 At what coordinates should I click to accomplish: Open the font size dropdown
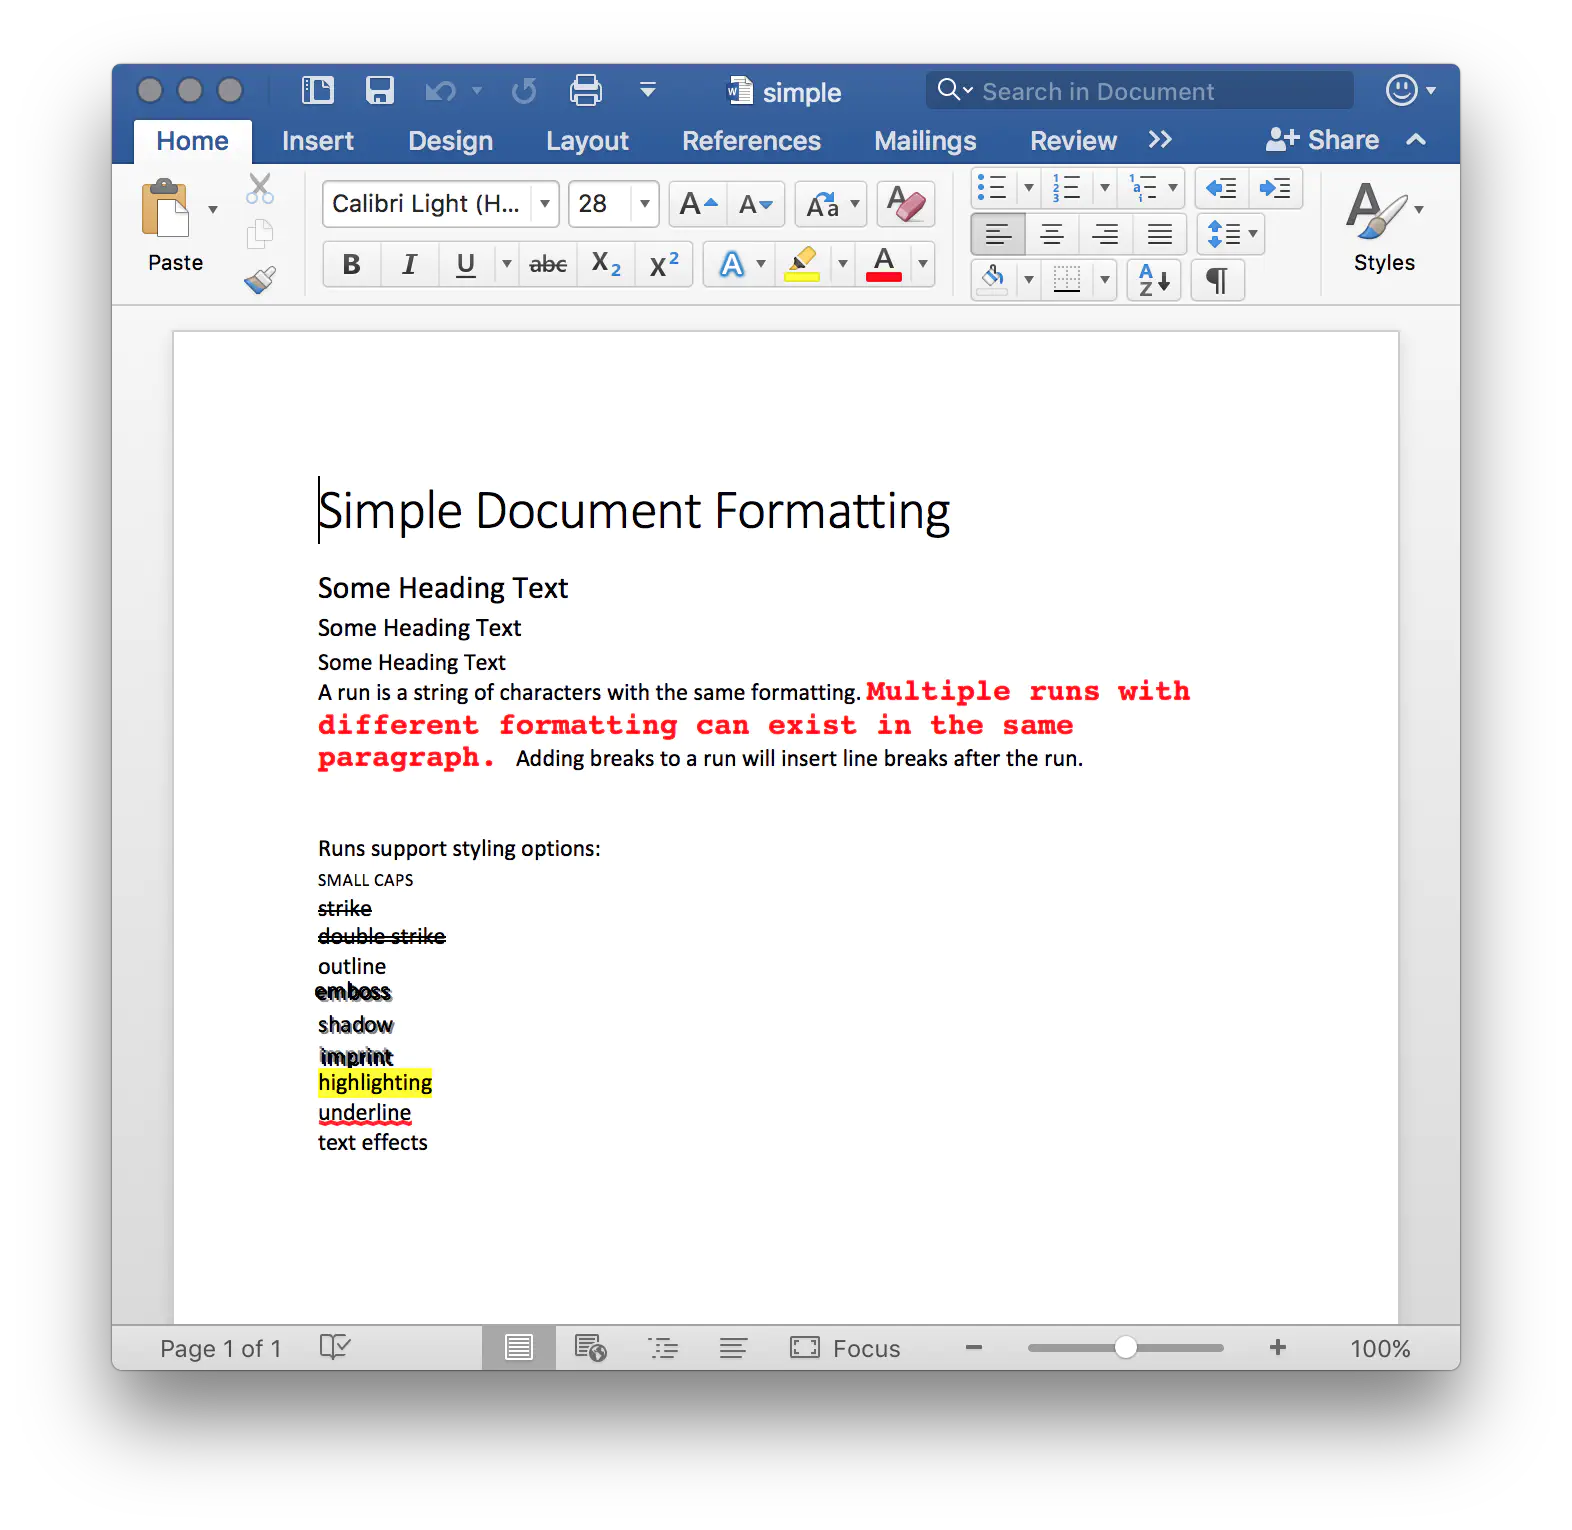645,205
